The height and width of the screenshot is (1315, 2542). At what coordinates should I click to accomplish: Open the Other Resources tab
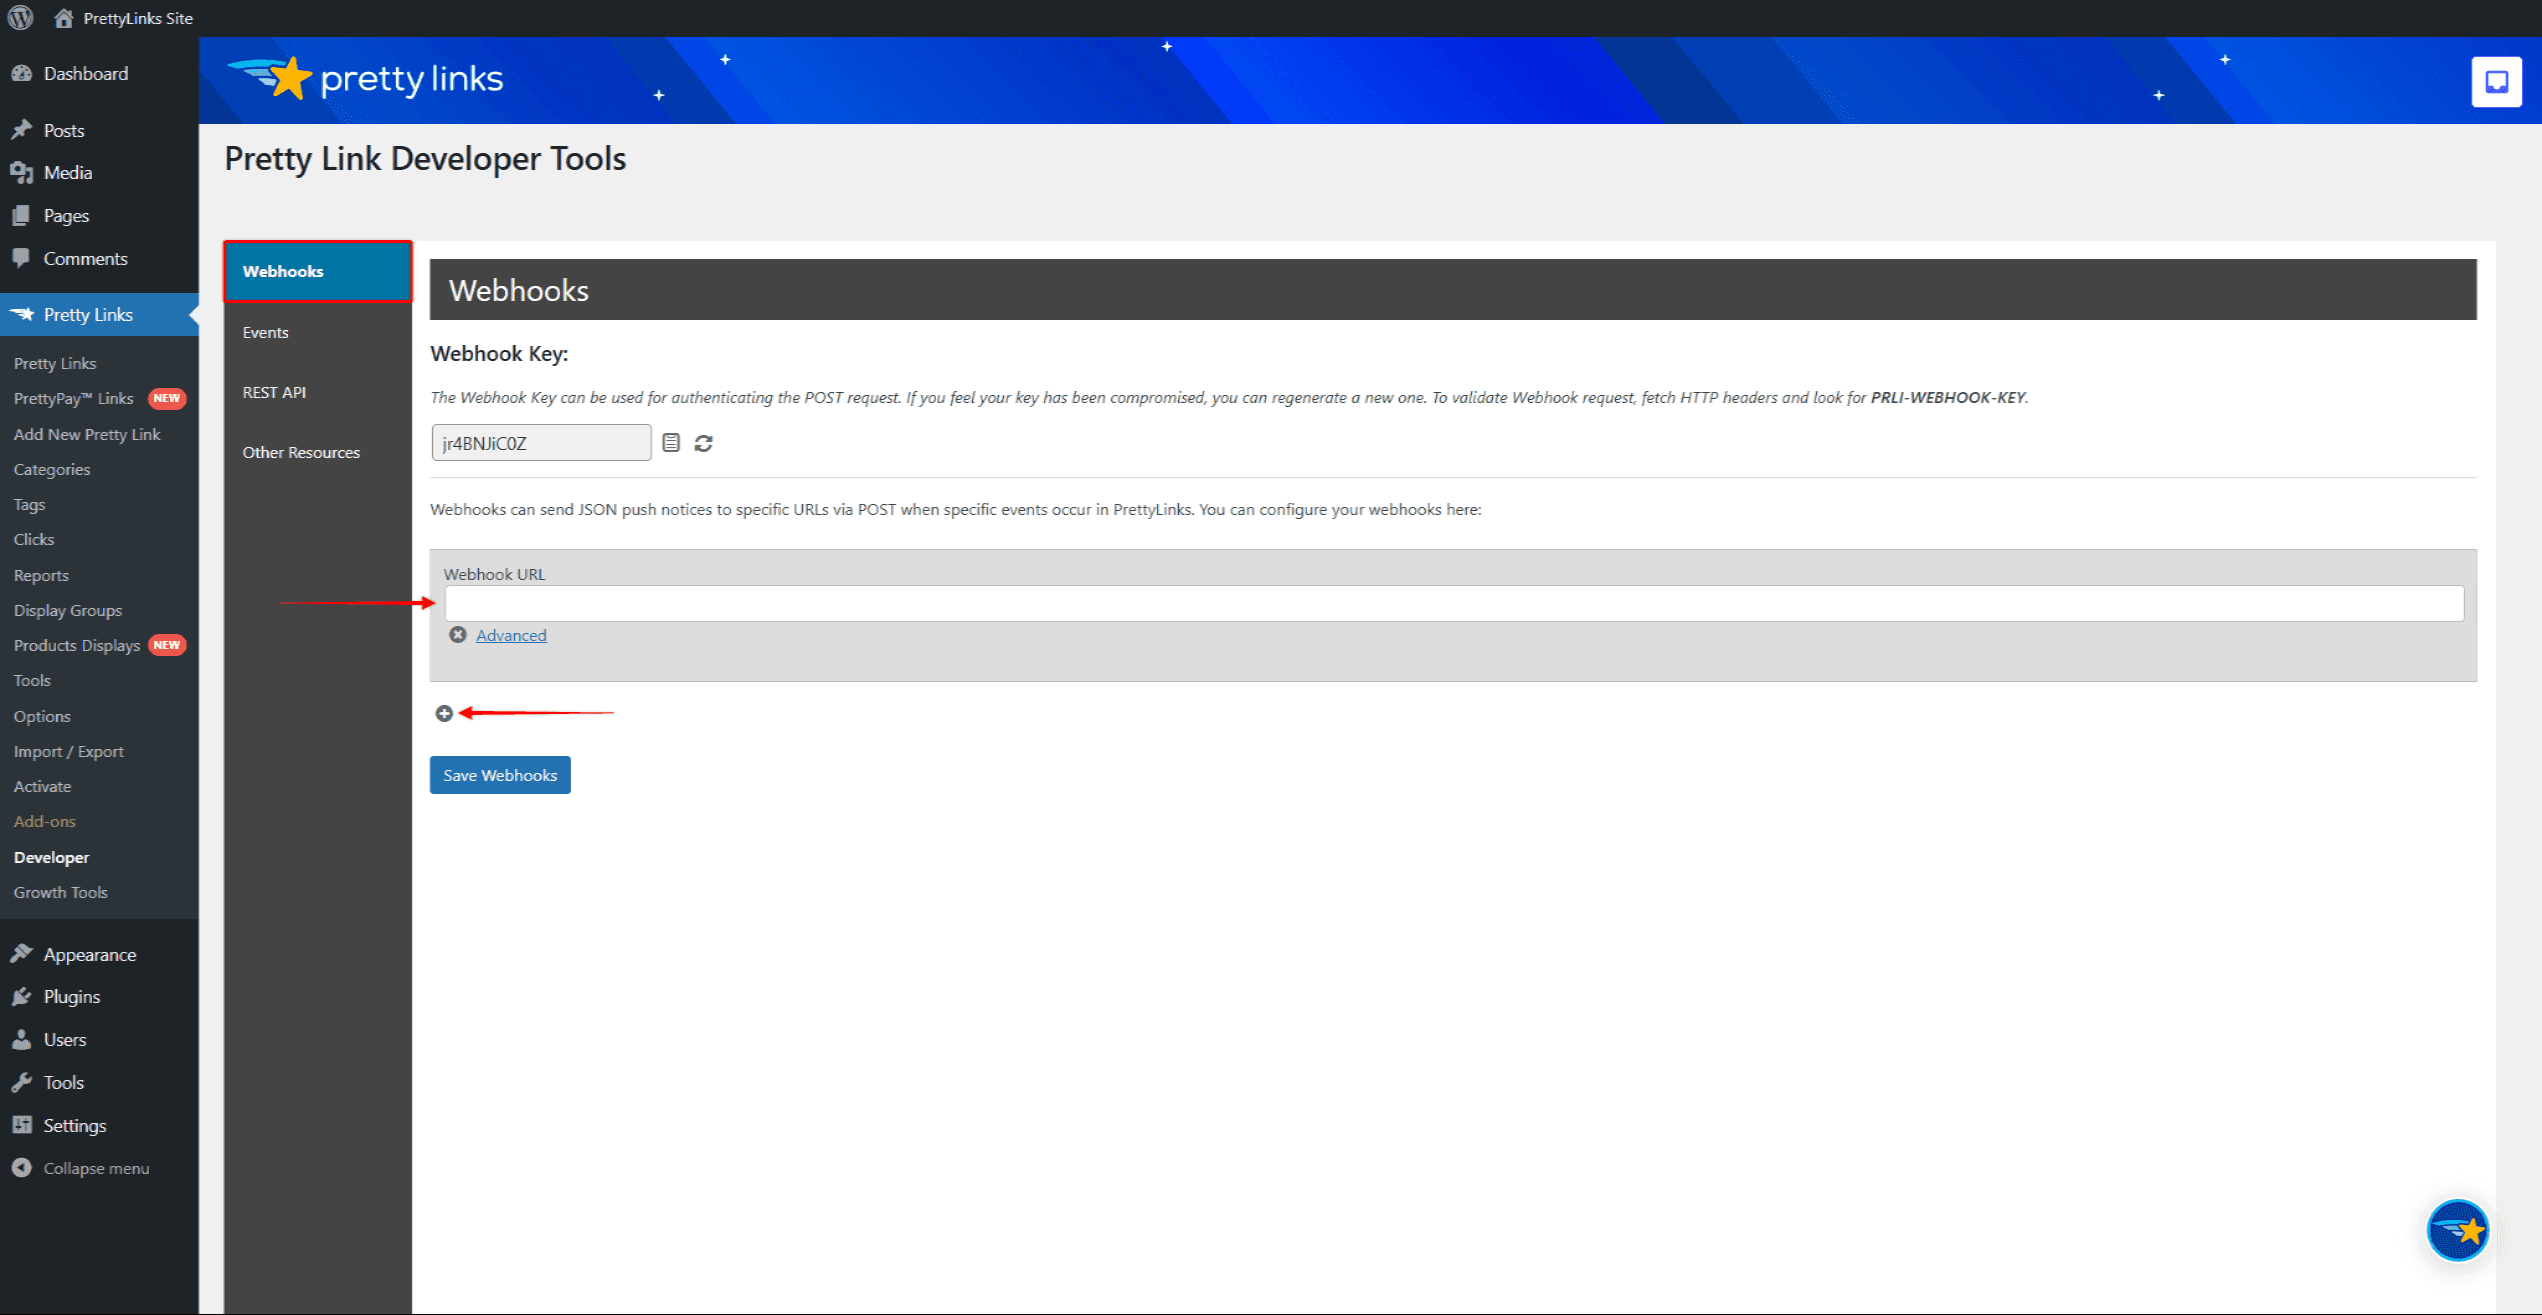point(301,452)
